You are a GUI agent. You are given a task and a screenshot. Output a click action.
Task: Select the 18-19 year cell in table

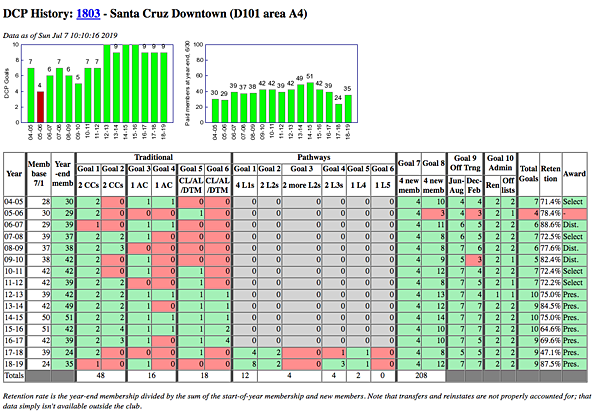click(14, 364)
